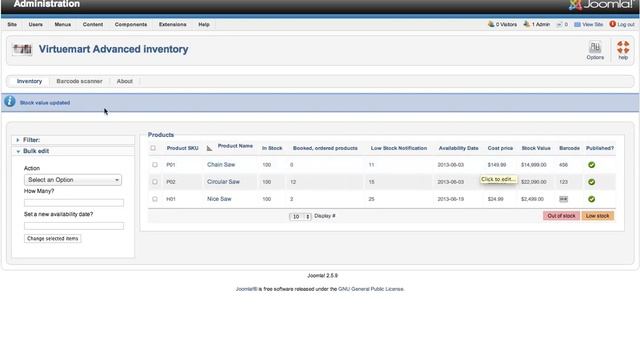
Task: Open the Select an Option action dropdown
Action: (73, 180)
